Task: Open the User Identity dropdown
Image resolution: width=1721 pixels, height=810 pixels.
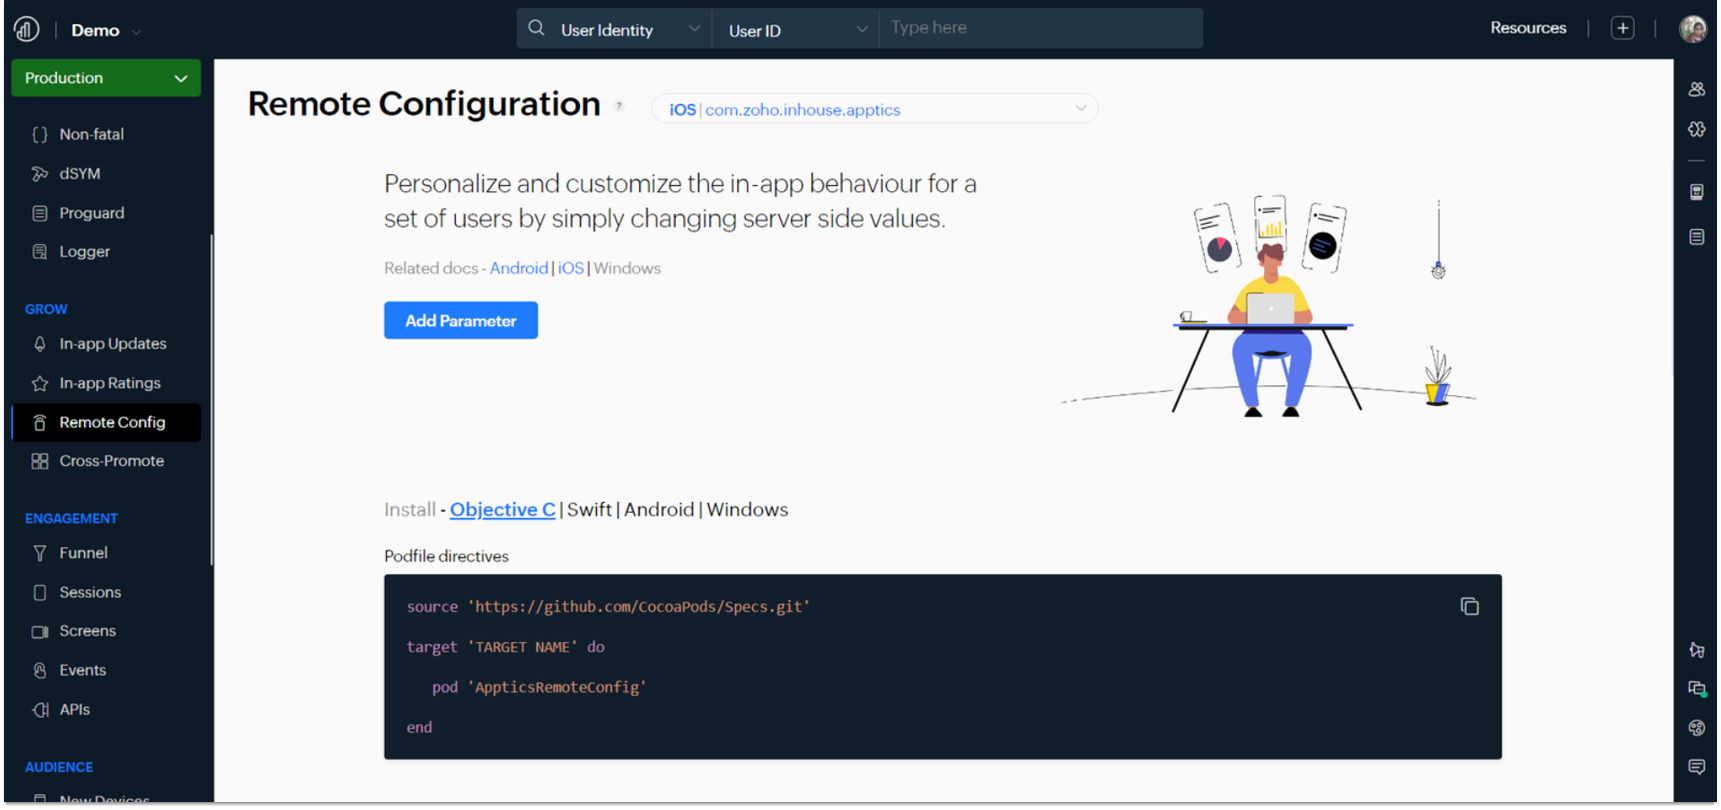Action: (629, 30)
